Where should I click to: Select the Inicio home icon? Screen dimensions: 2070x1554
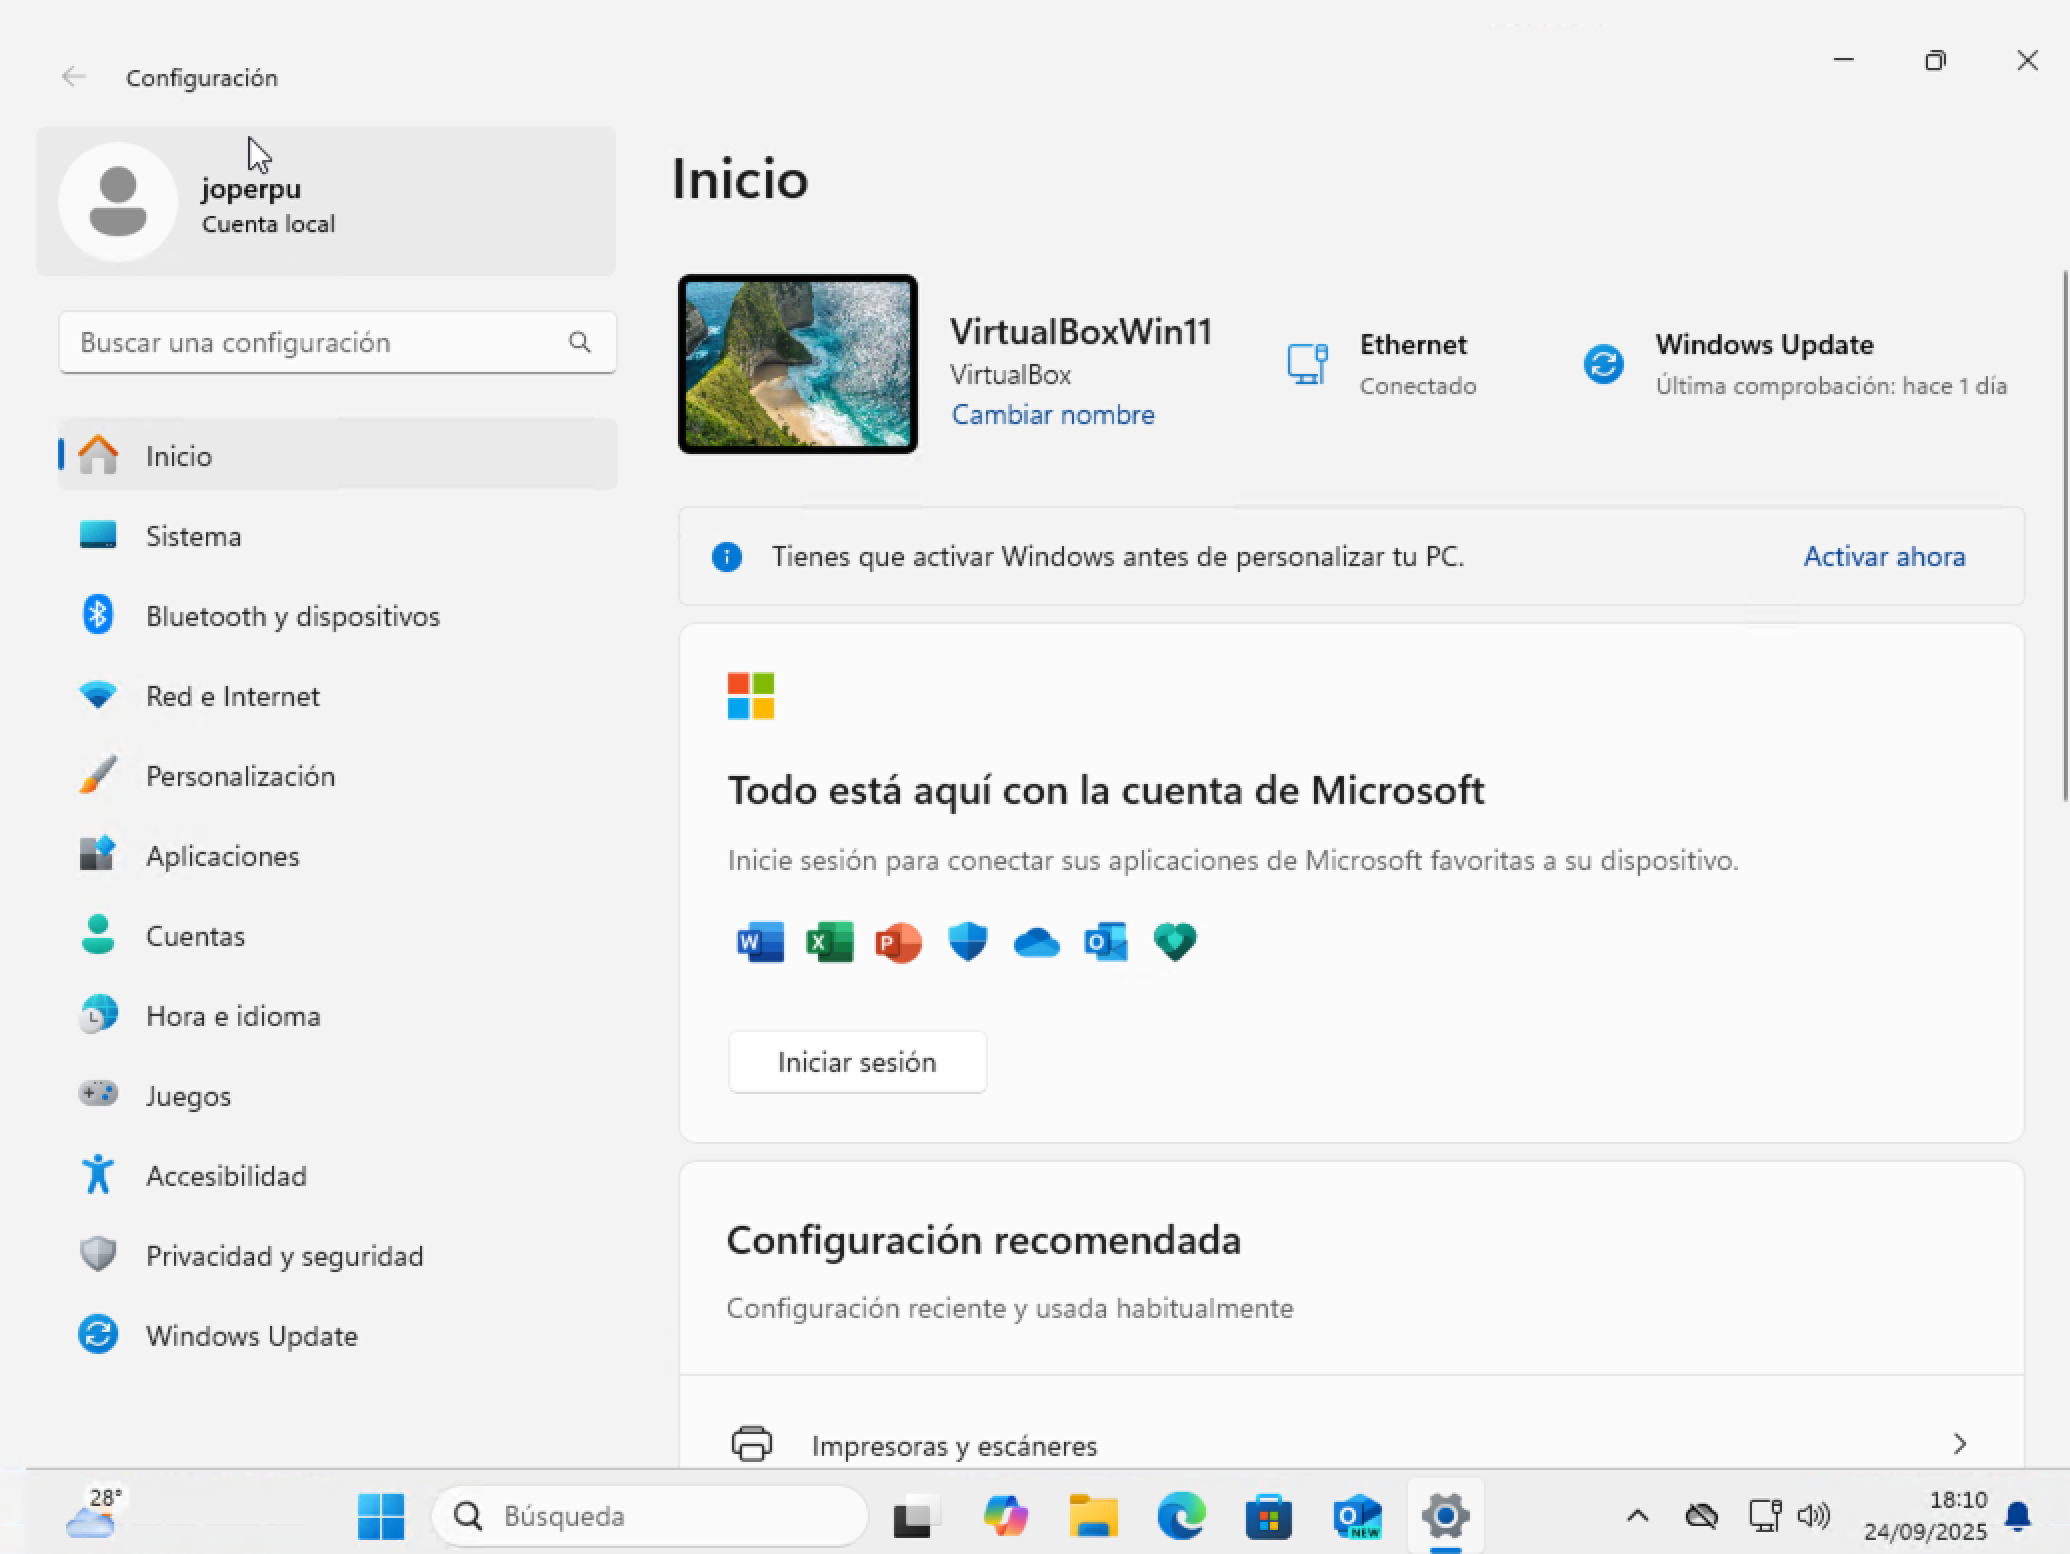[98, 455]
